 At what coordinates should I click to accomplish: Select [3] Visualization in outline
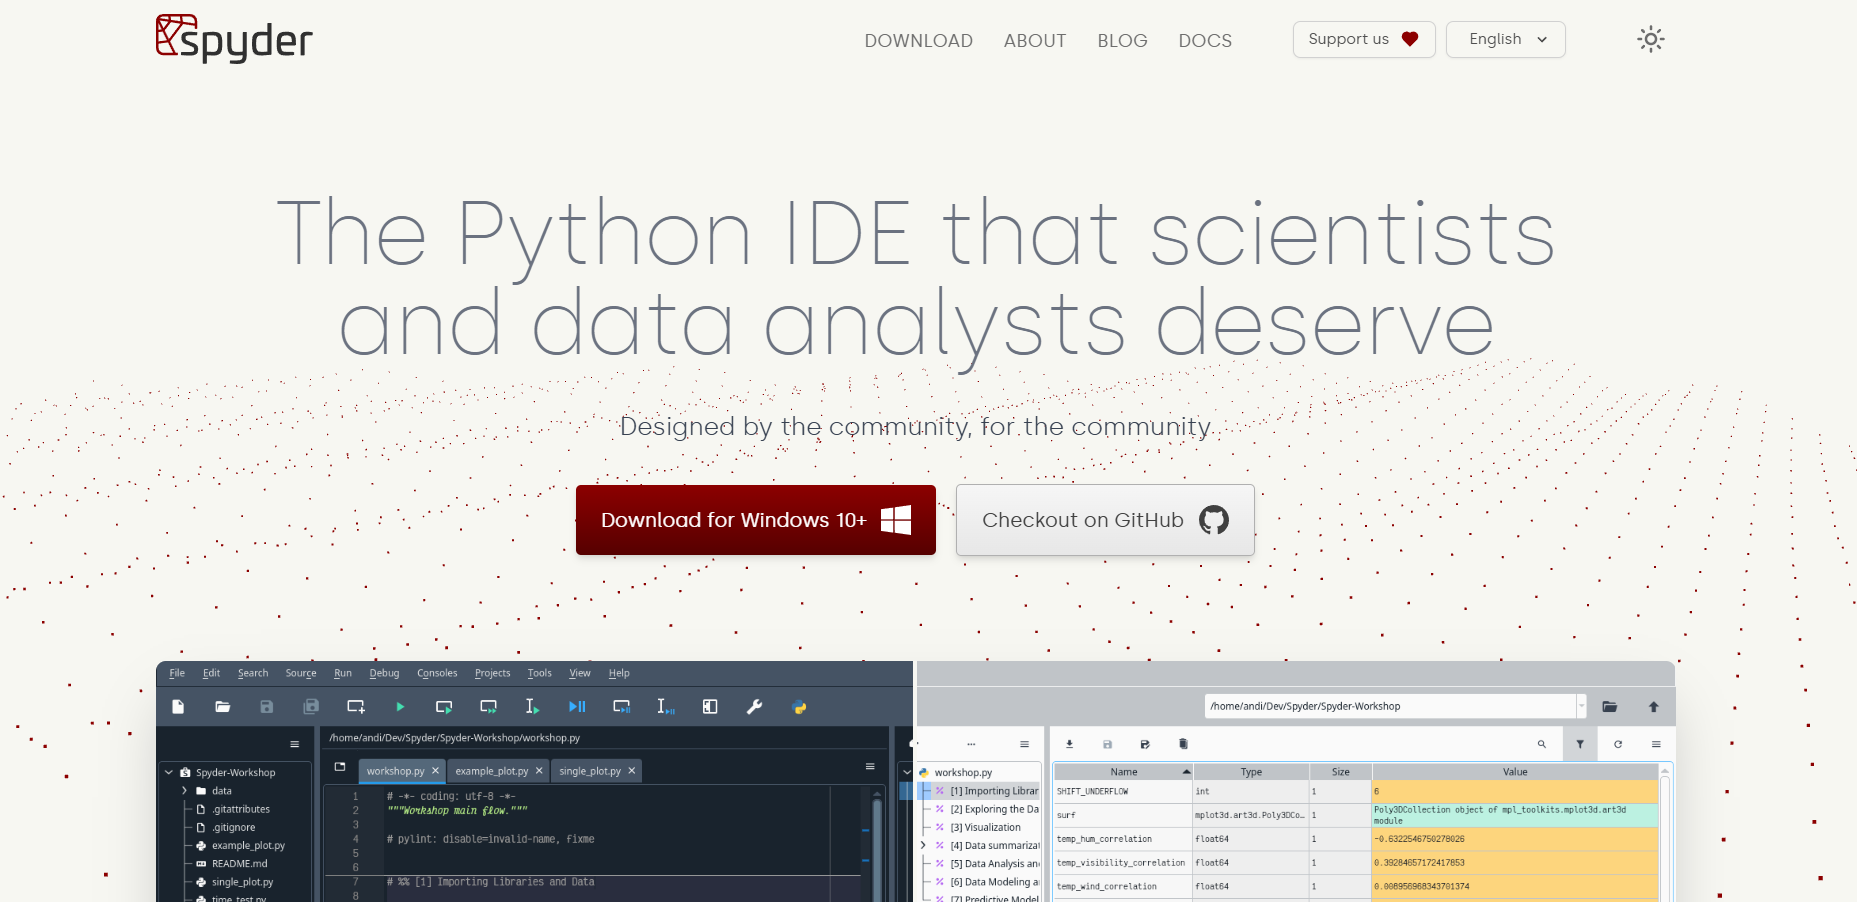[x=985, y=828]
